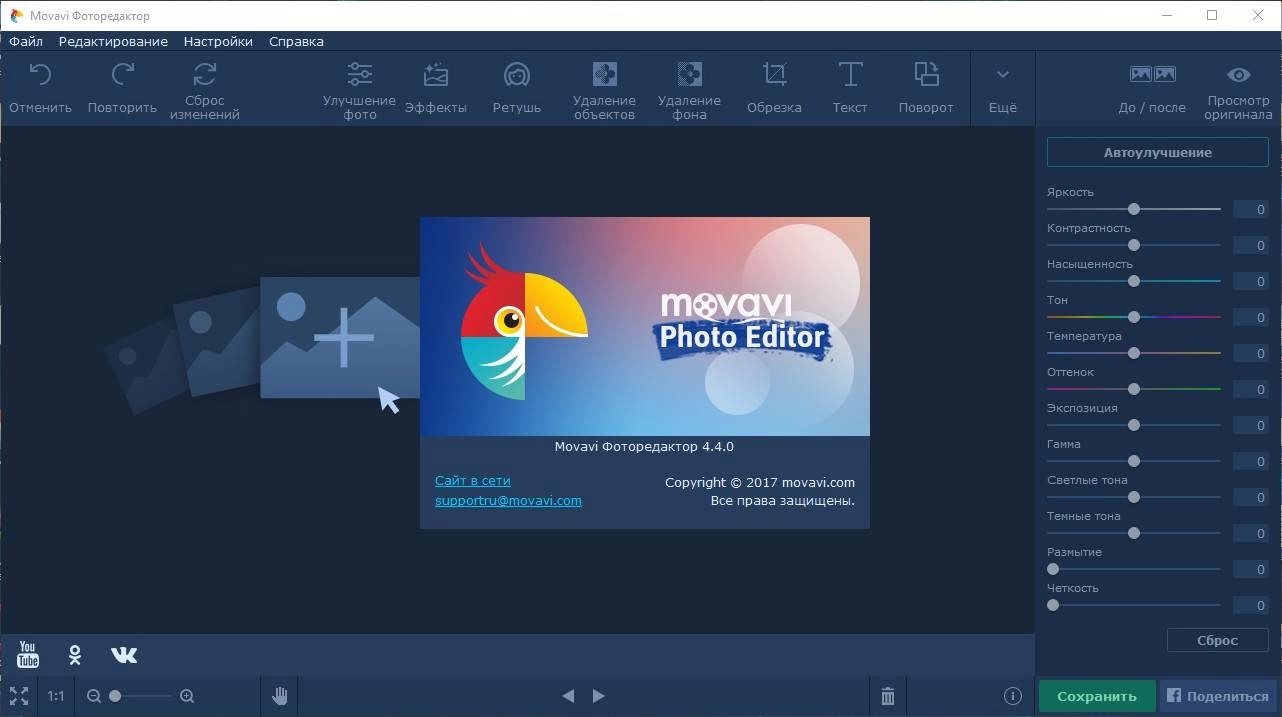Open the YouTube channel icon
The height and width of the screenshot is (717, 1282).
click(28, 655)
